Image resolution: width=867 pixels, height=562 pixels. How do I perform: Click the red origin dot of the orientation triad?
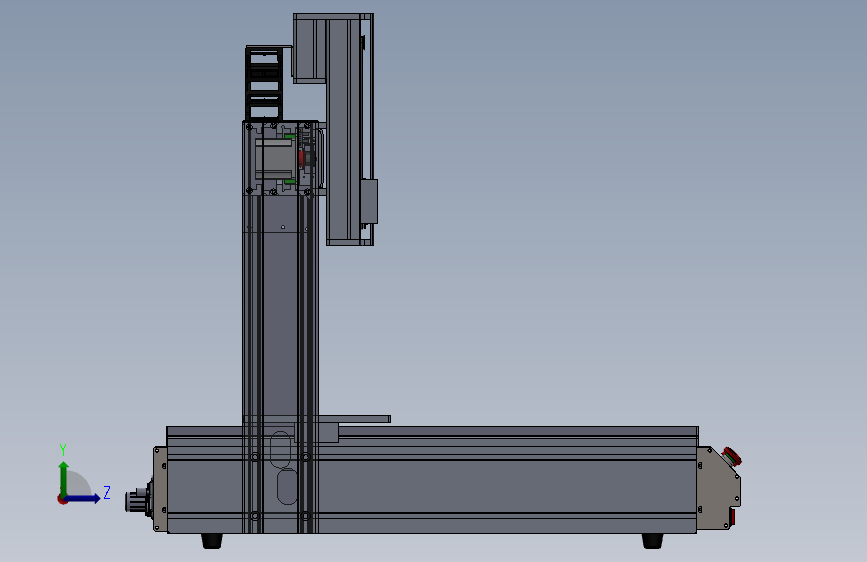[62, 499]
